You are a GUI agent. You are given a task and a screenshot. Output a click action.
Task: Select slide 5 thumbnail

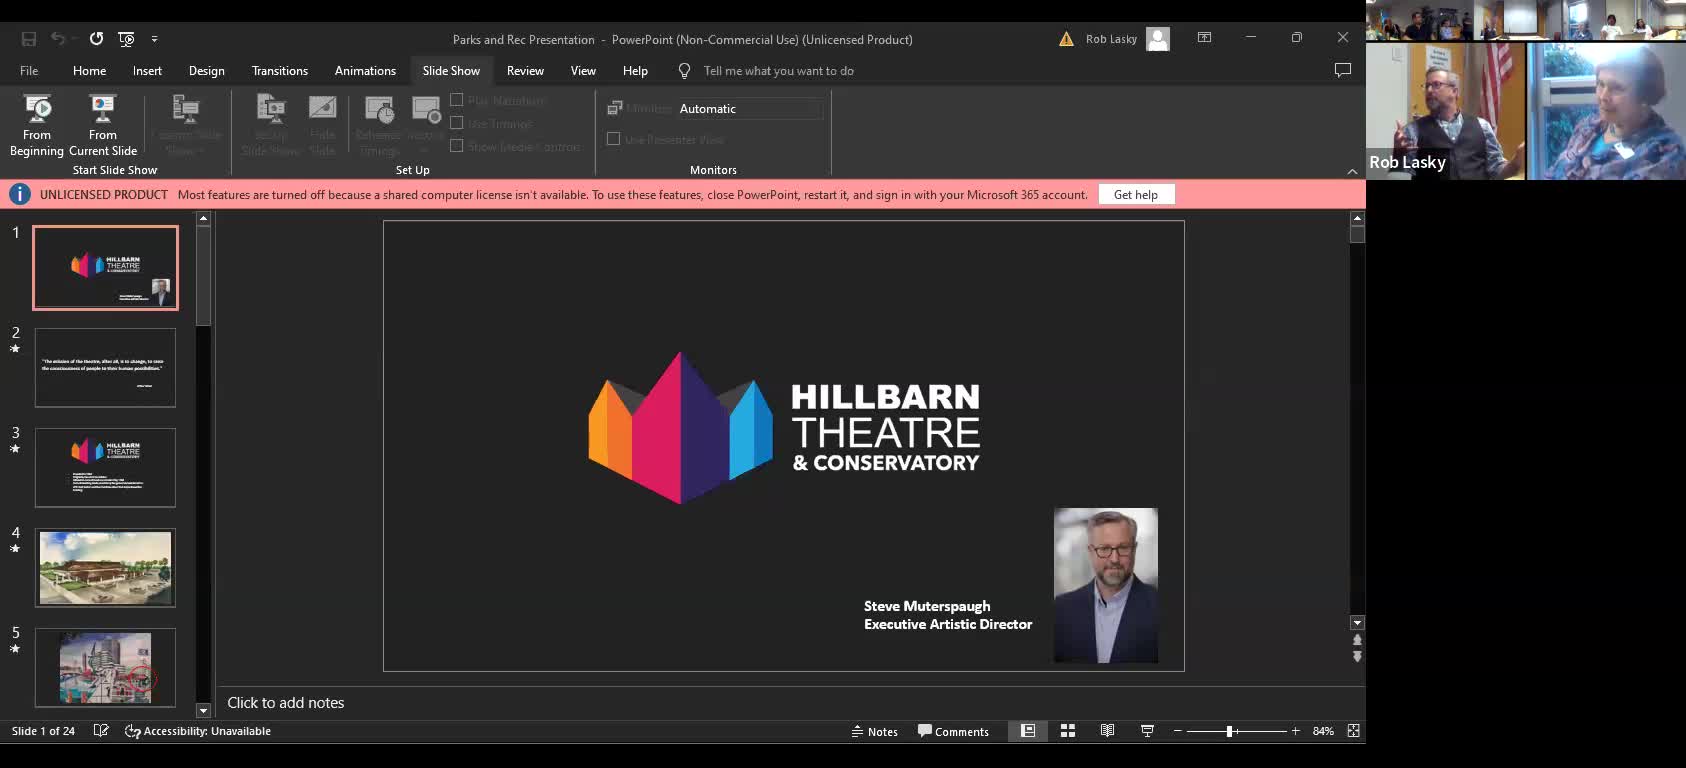pos(105,668)
